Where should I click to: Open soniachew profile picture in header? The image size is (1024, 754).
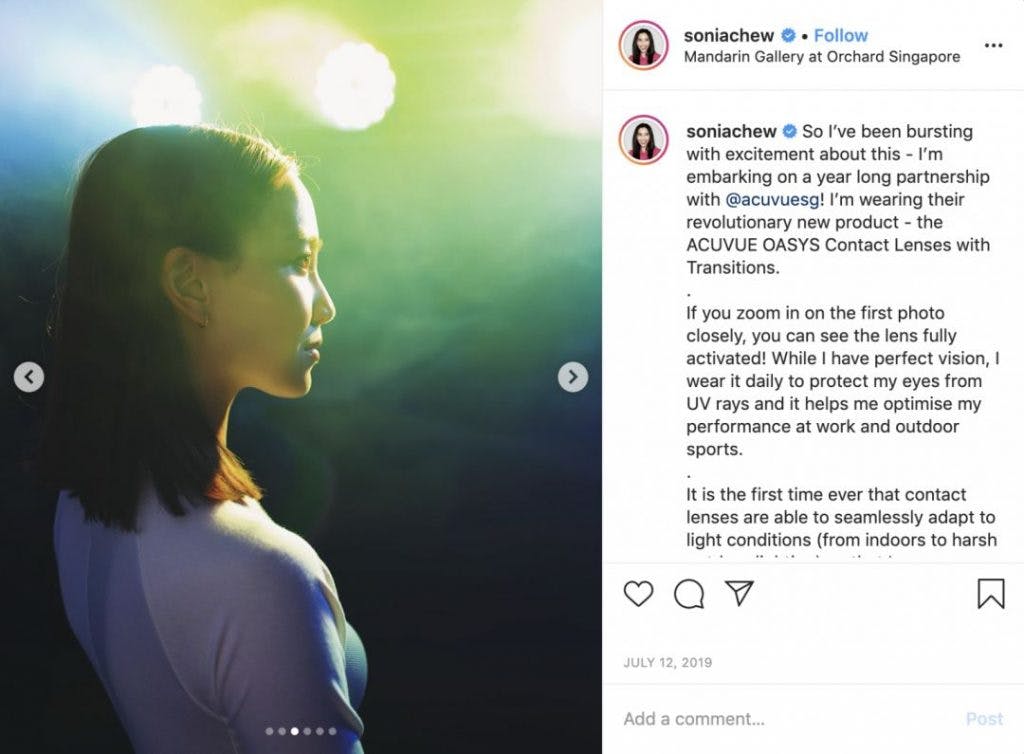643,45
